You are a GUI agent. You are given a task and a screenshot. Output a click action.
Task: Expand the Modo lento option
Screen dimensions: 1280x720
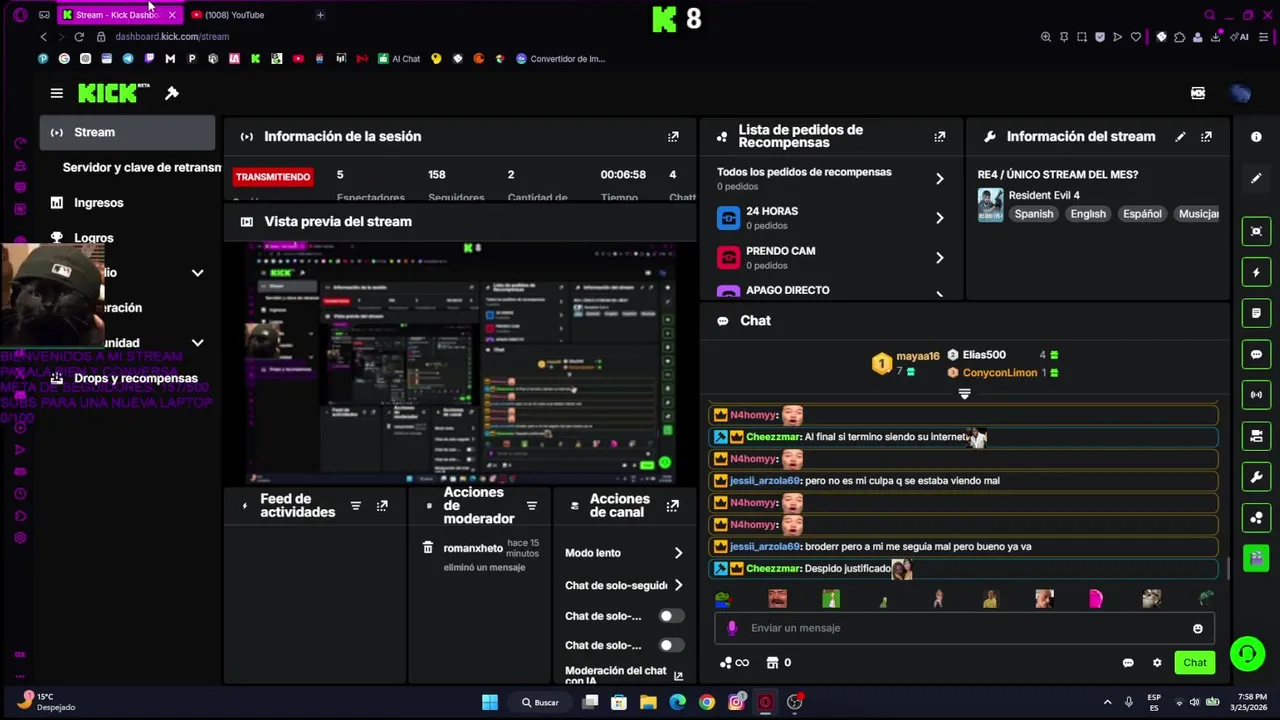click(678, 553)
